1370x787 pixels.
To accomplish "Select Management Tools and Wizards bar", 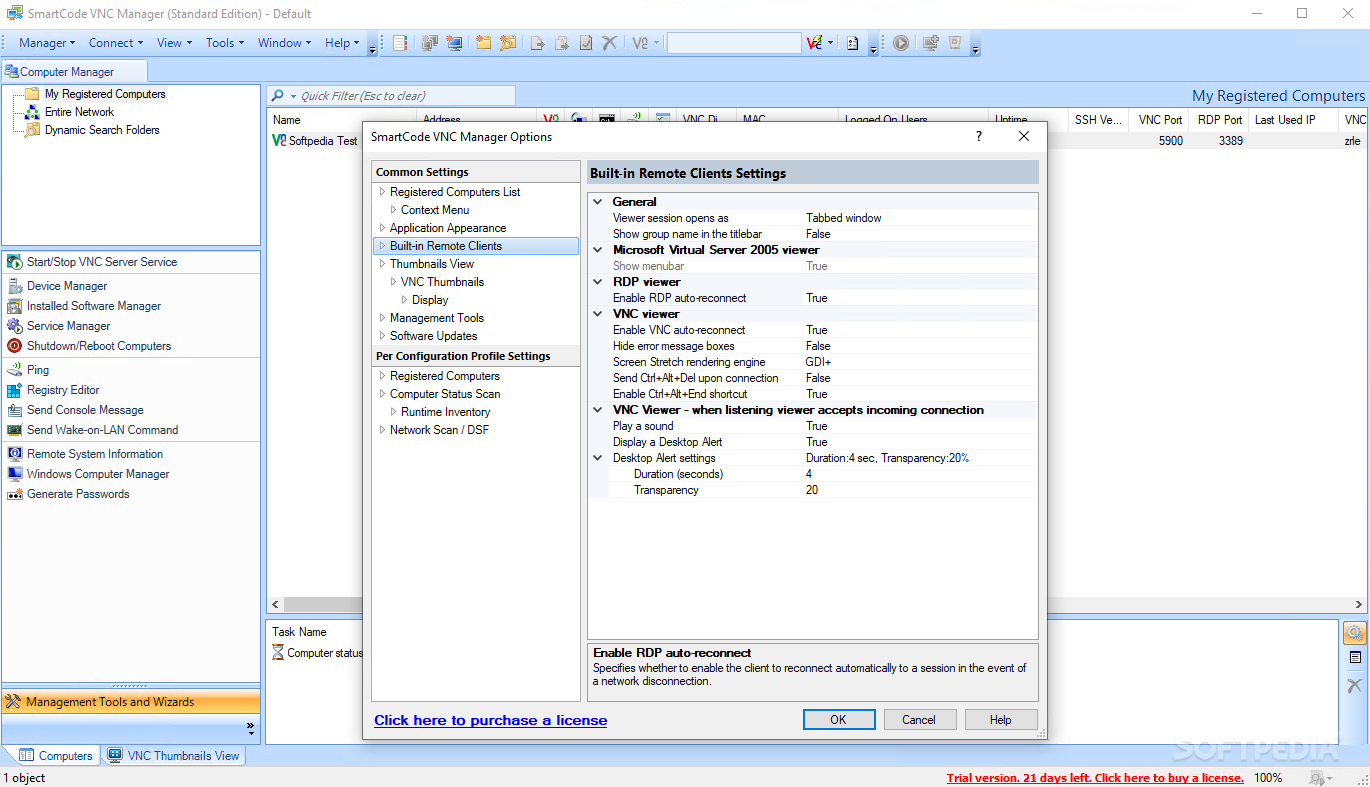I will coord(131,702).
